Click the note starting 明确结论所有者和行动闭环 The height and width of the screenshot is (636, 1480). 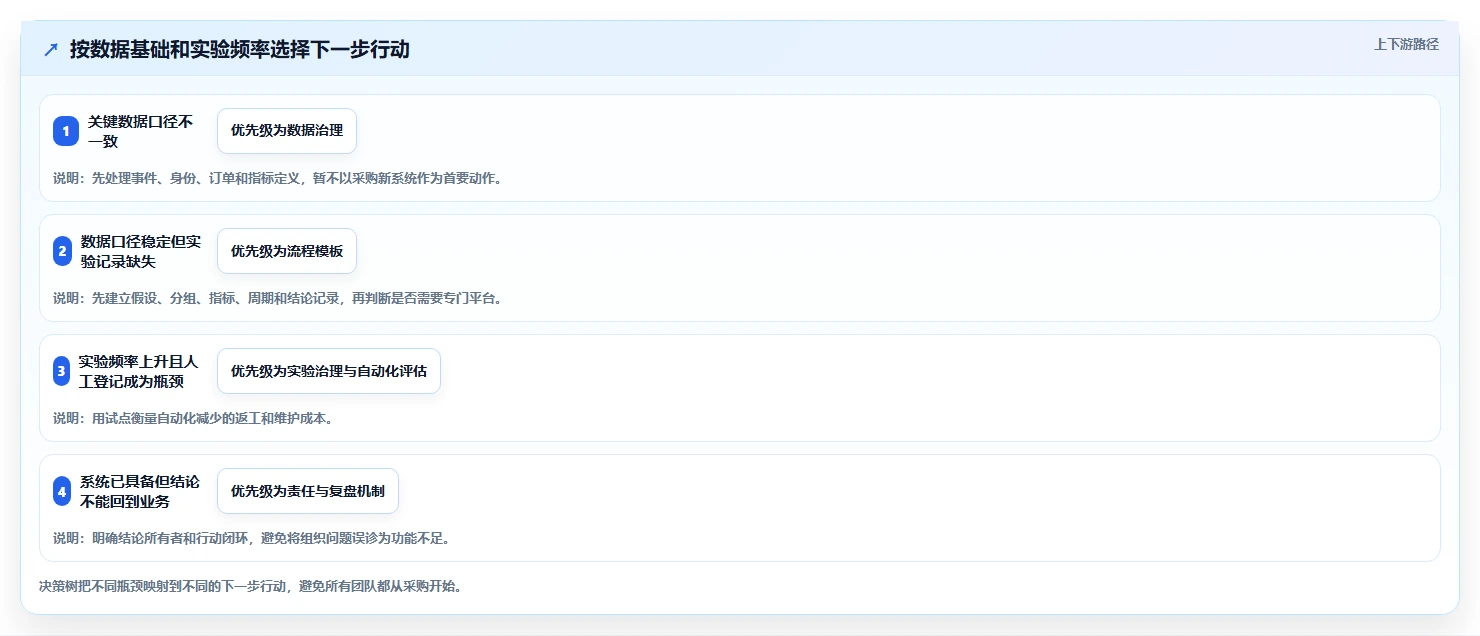tap(251, 538)
